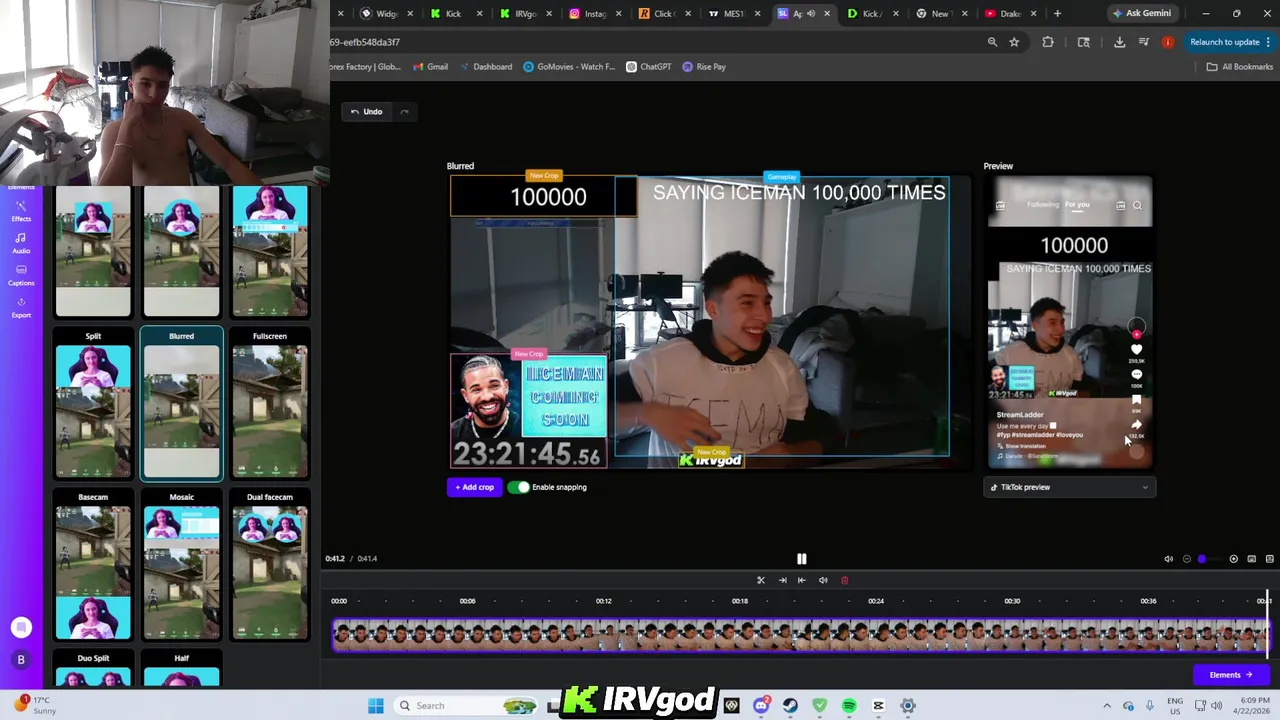The height and width of the screenshot is (720, 1280).
Task: Click the fit timeline icon
Action: 1251,559
